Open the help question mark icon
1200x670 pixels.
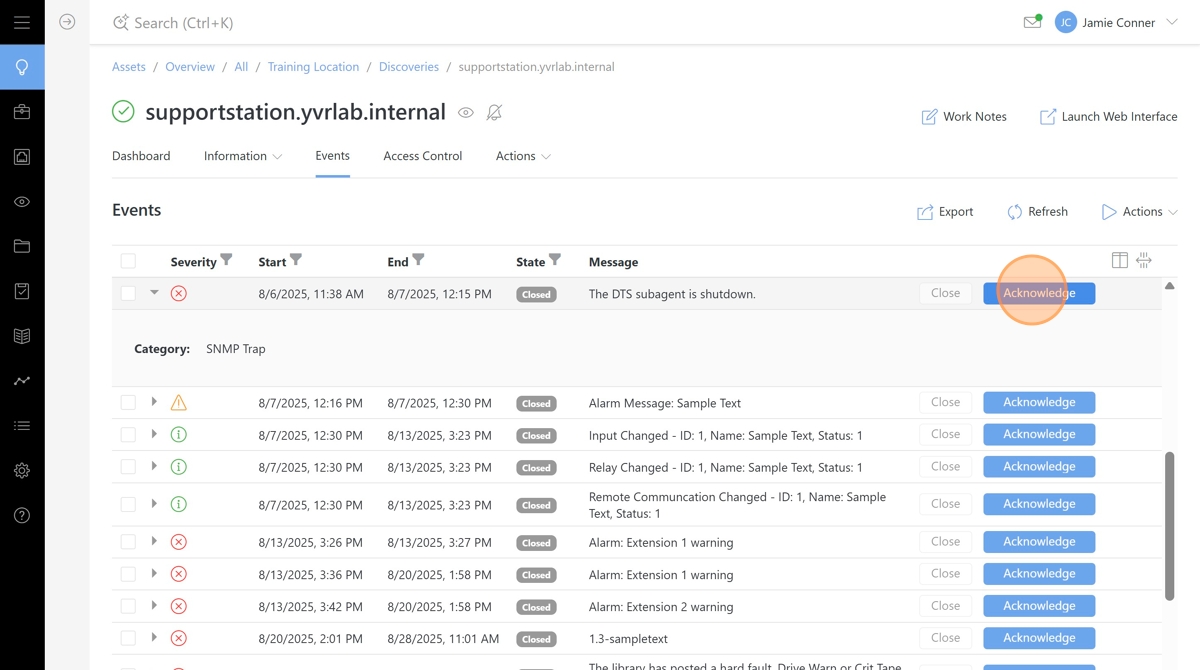coord(22,516)
